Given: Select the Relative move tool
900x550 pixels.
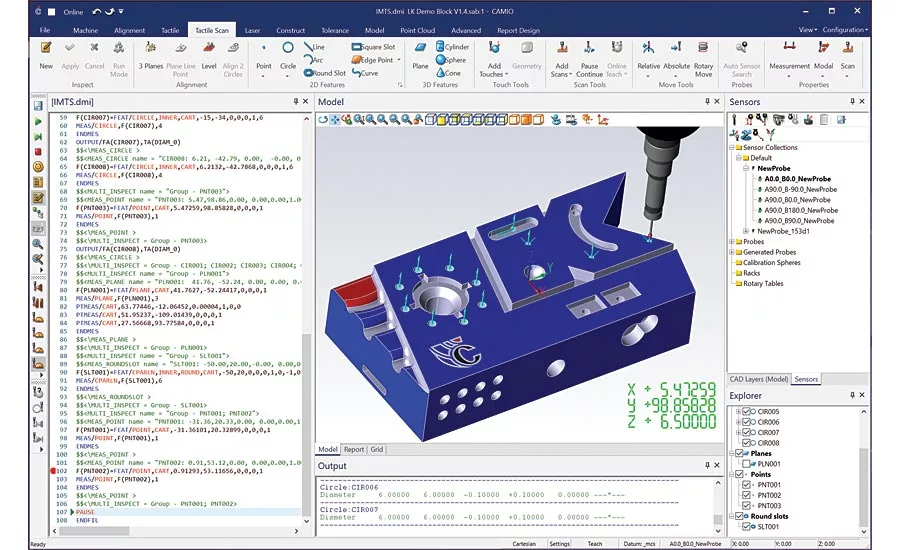Looking at the screenshot, I should pyautogui.click(x=648, y=55).
